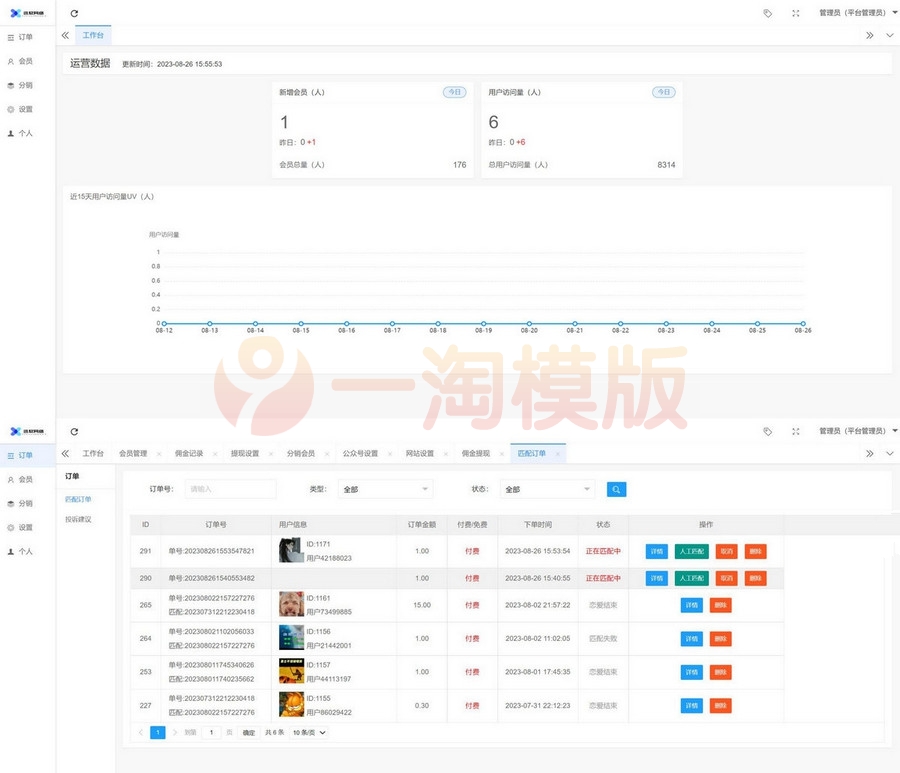Viewport: 900px width, 773px height.
Task: Switch to the 分销会员 tab
Action: (x=301, y=454)
